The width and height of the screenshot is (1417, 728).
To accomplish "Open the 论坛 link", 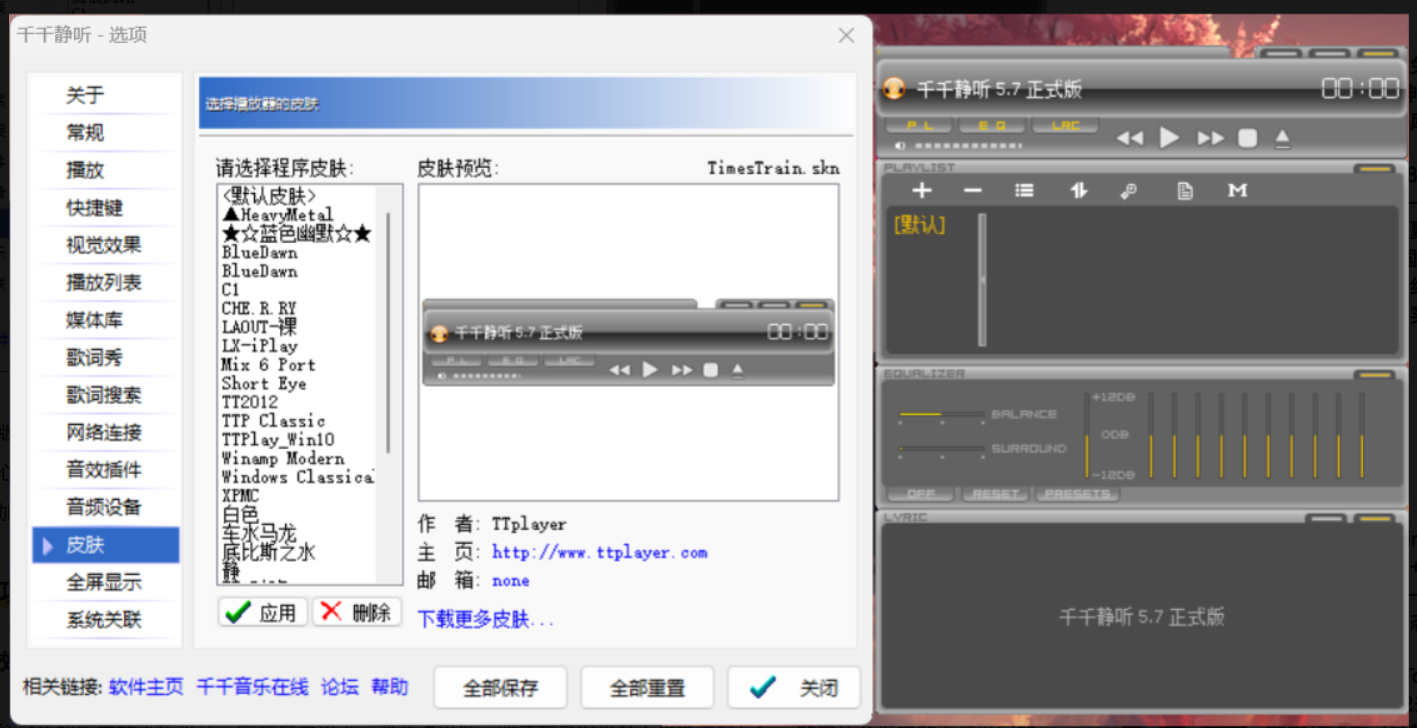I will 339,687.
